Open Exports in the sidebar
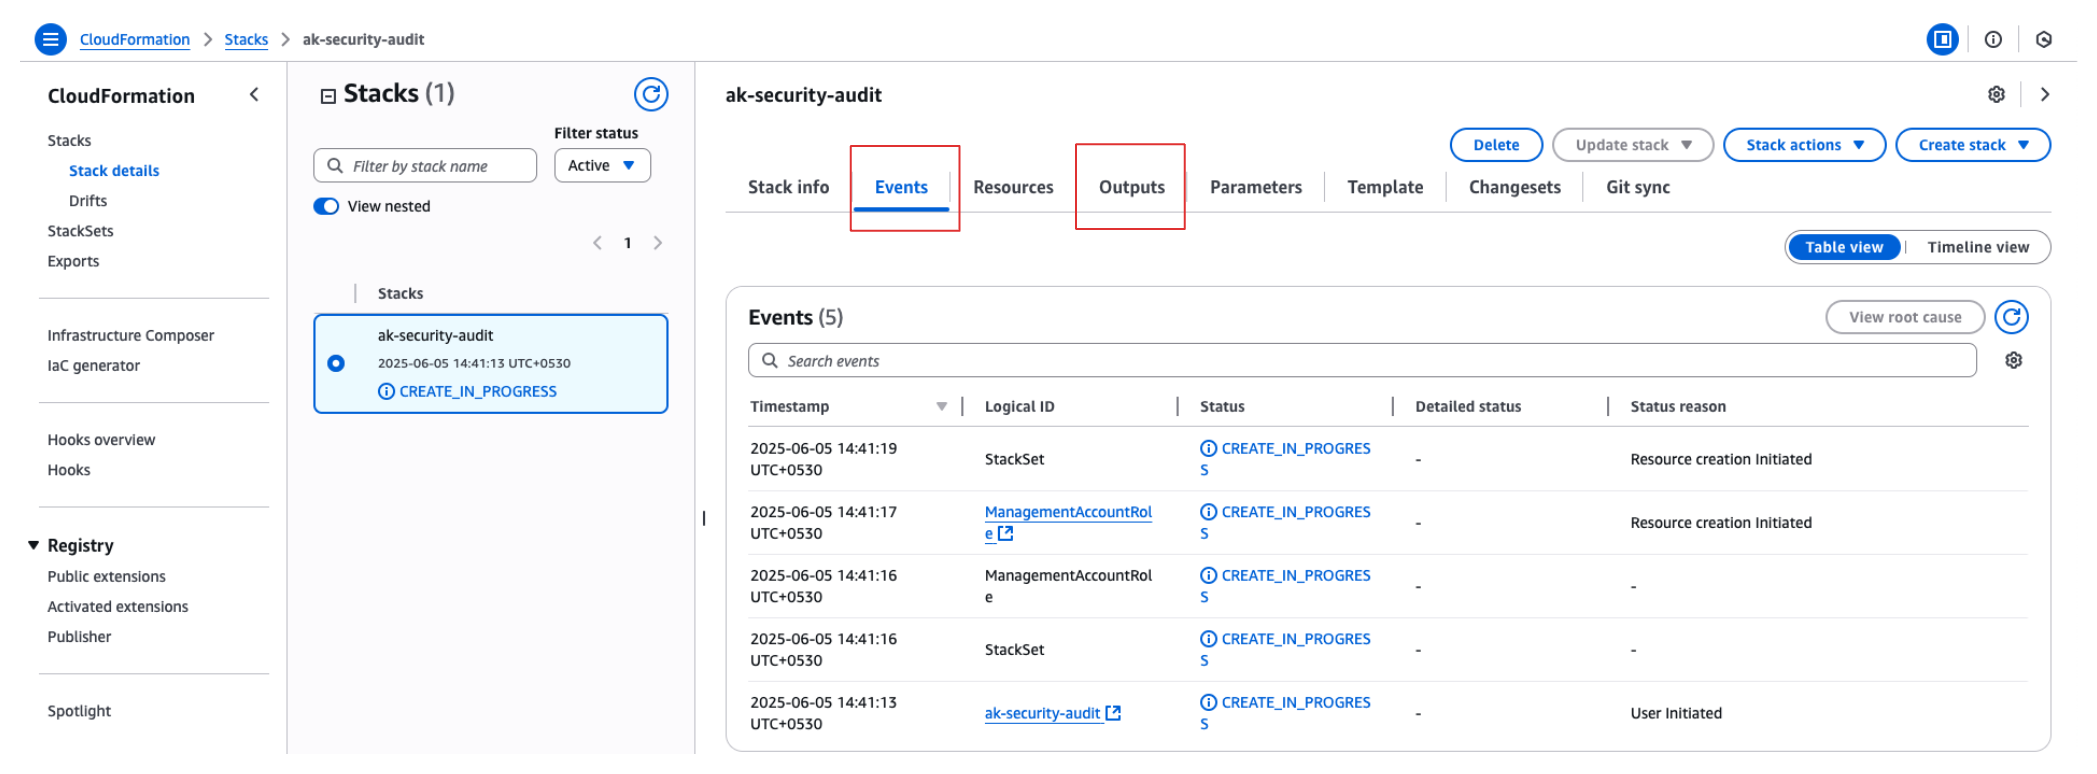This screenshot has height=774, width=2097. pos(73,261)
